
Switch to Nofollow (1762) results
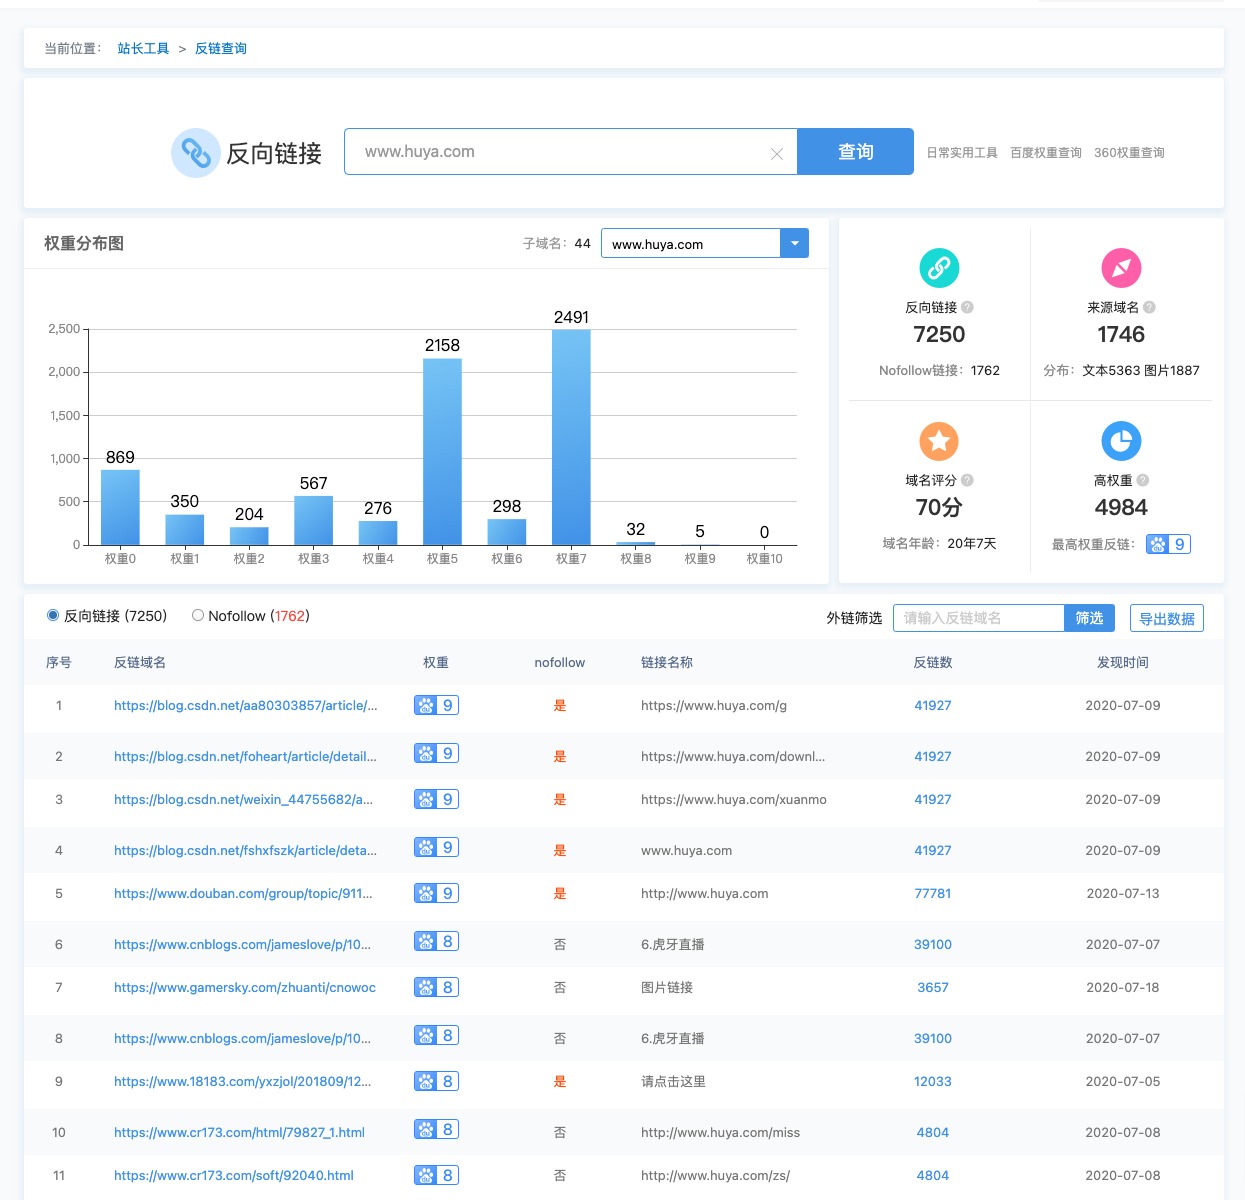tap(197, 615)
